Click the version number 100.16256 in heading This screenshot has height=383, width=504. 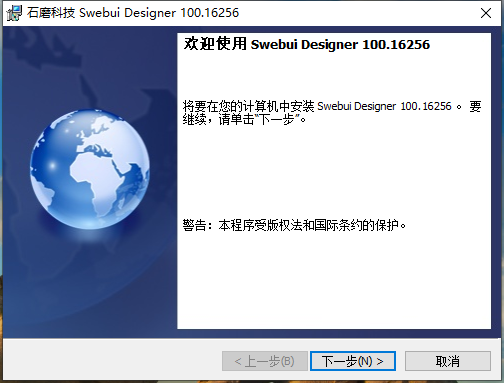pos(396,45)
